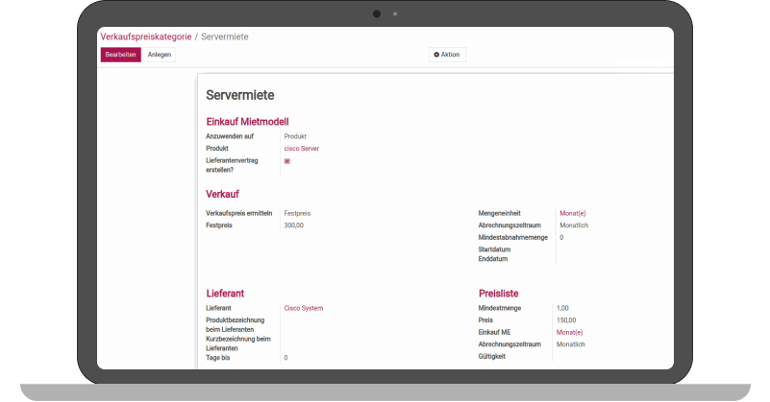Screen dimensions: 770x402
Task: Click the Bearbeiten button
Action: [120, 54]
